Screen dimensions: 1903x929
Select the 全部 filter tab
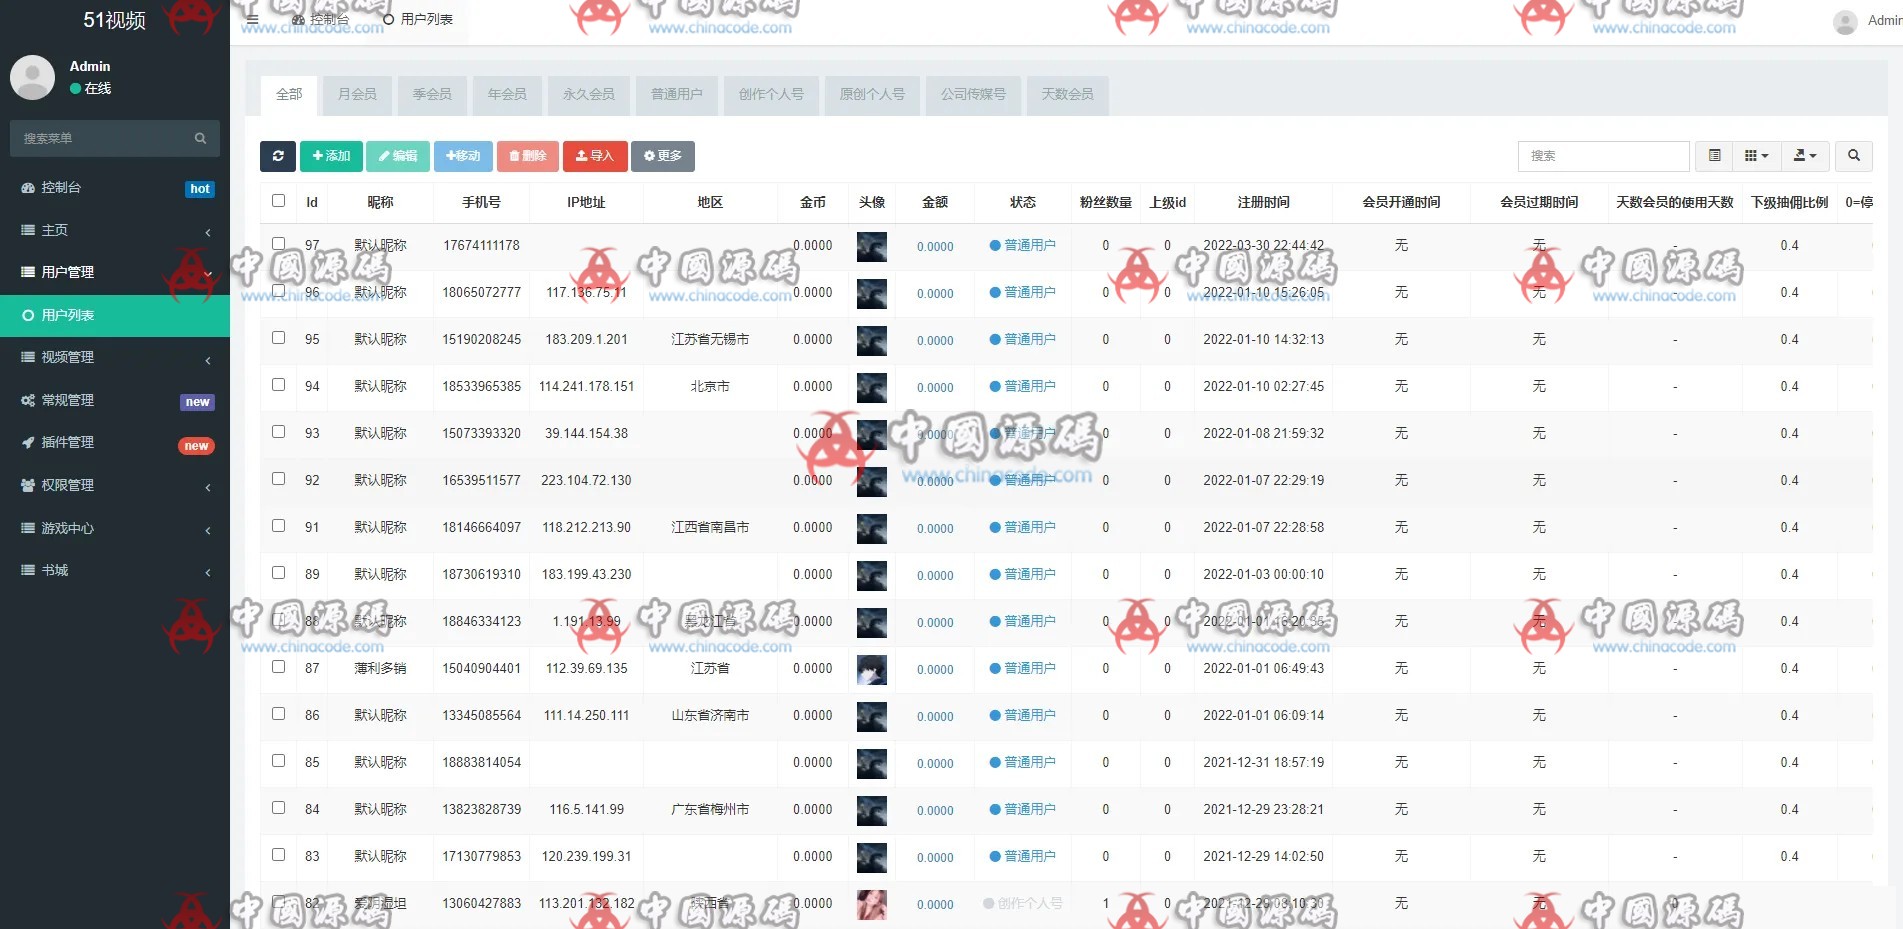point(289,95)
